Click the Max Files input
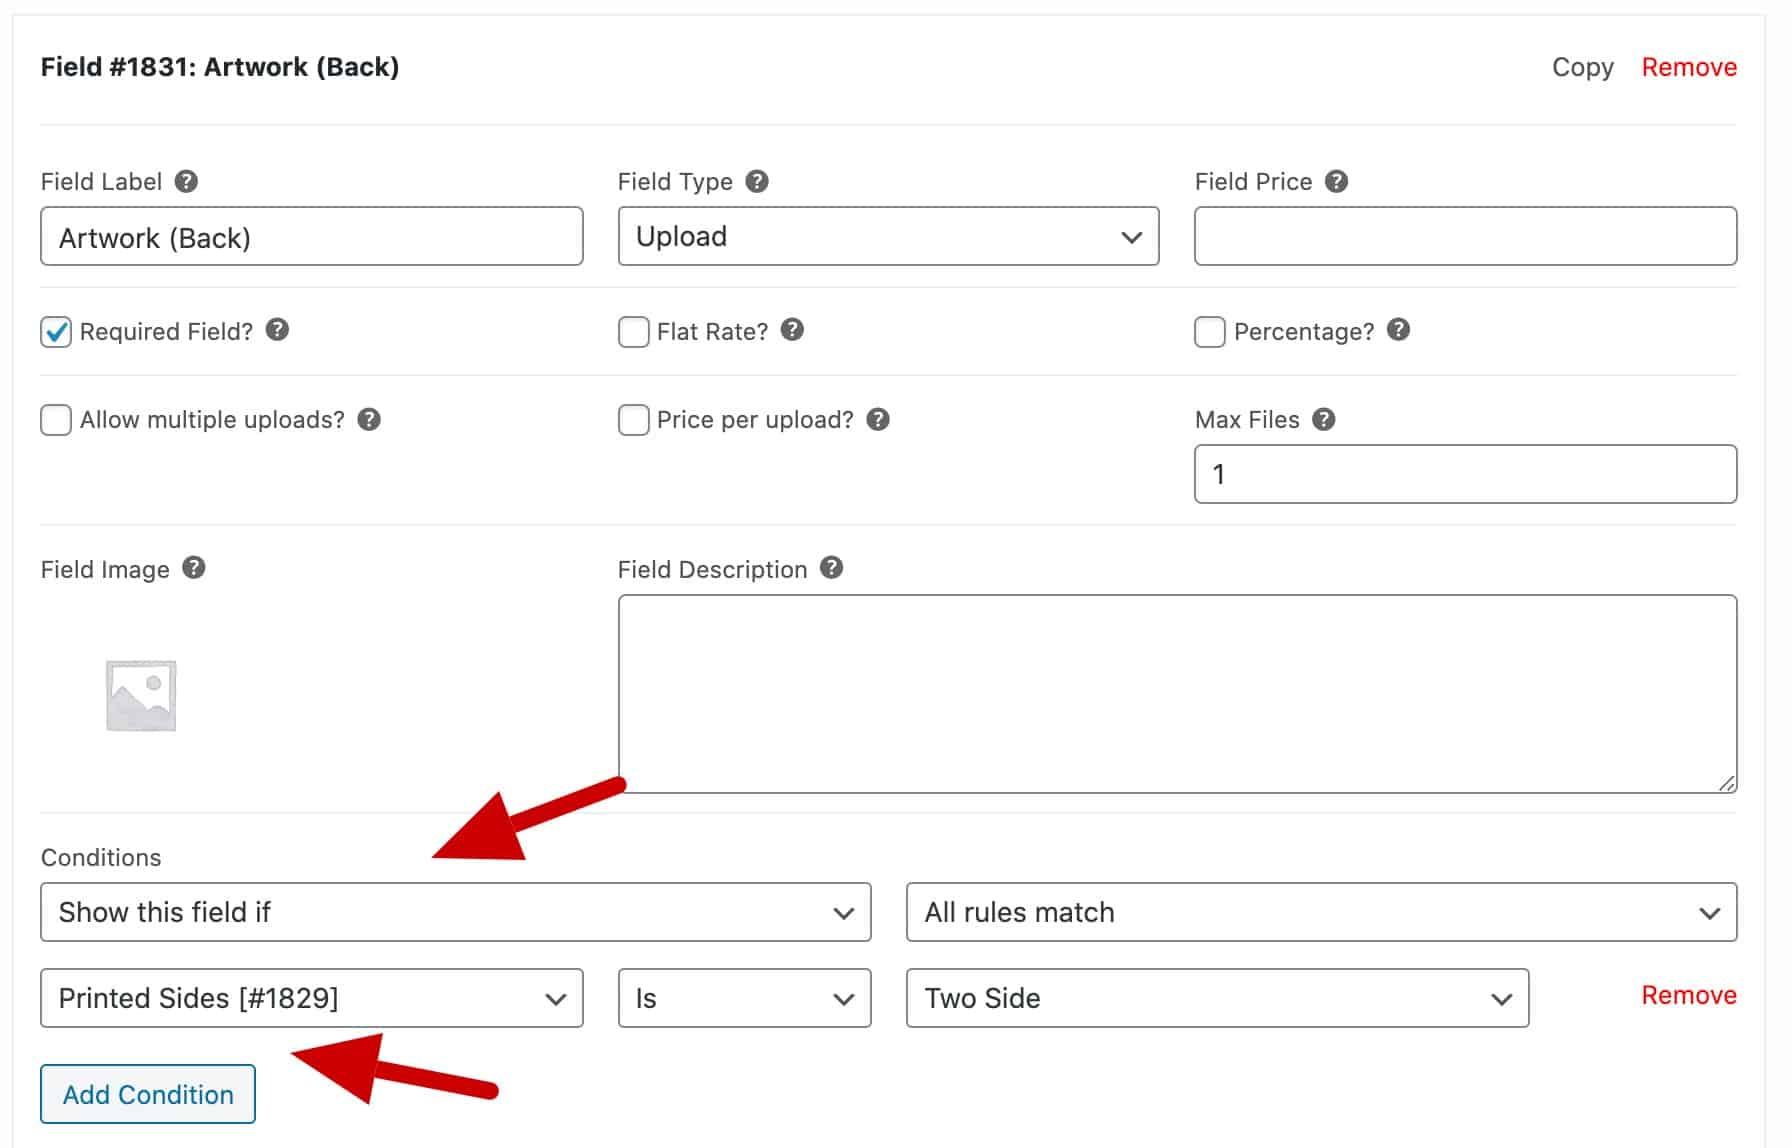This screenshot has height=1148, width=1792. pos(1466,474)
